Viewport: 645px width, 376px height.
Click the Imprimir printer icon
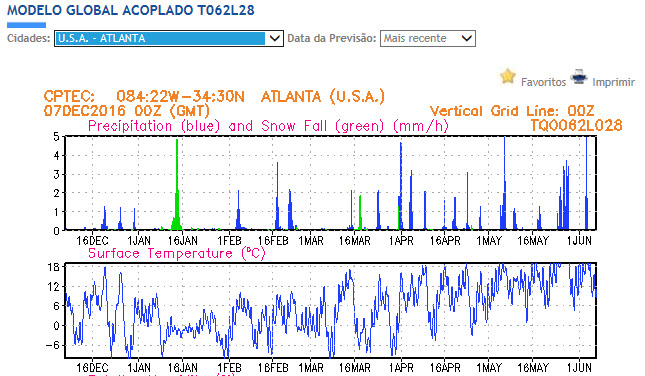(578, 77)
